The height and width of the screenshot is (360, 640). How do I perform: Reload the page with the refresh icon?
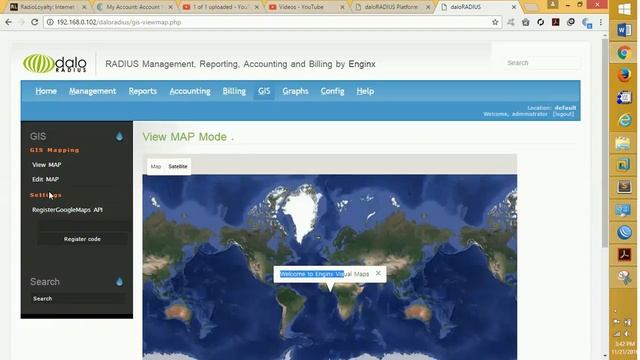click(x=34, y=22)
